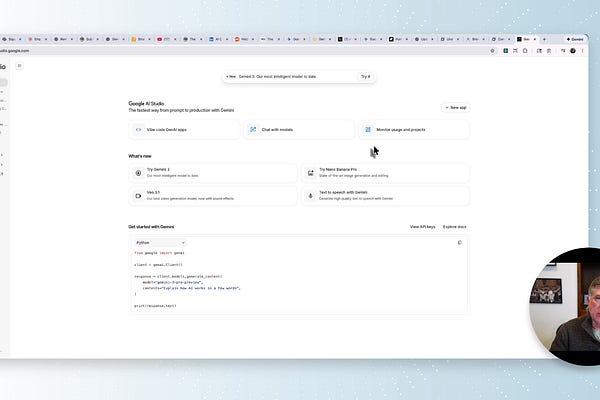This screenshot has width=600, height=400.
Task: Click the Google AI Studio heading
Action: (x=146, y=104)
